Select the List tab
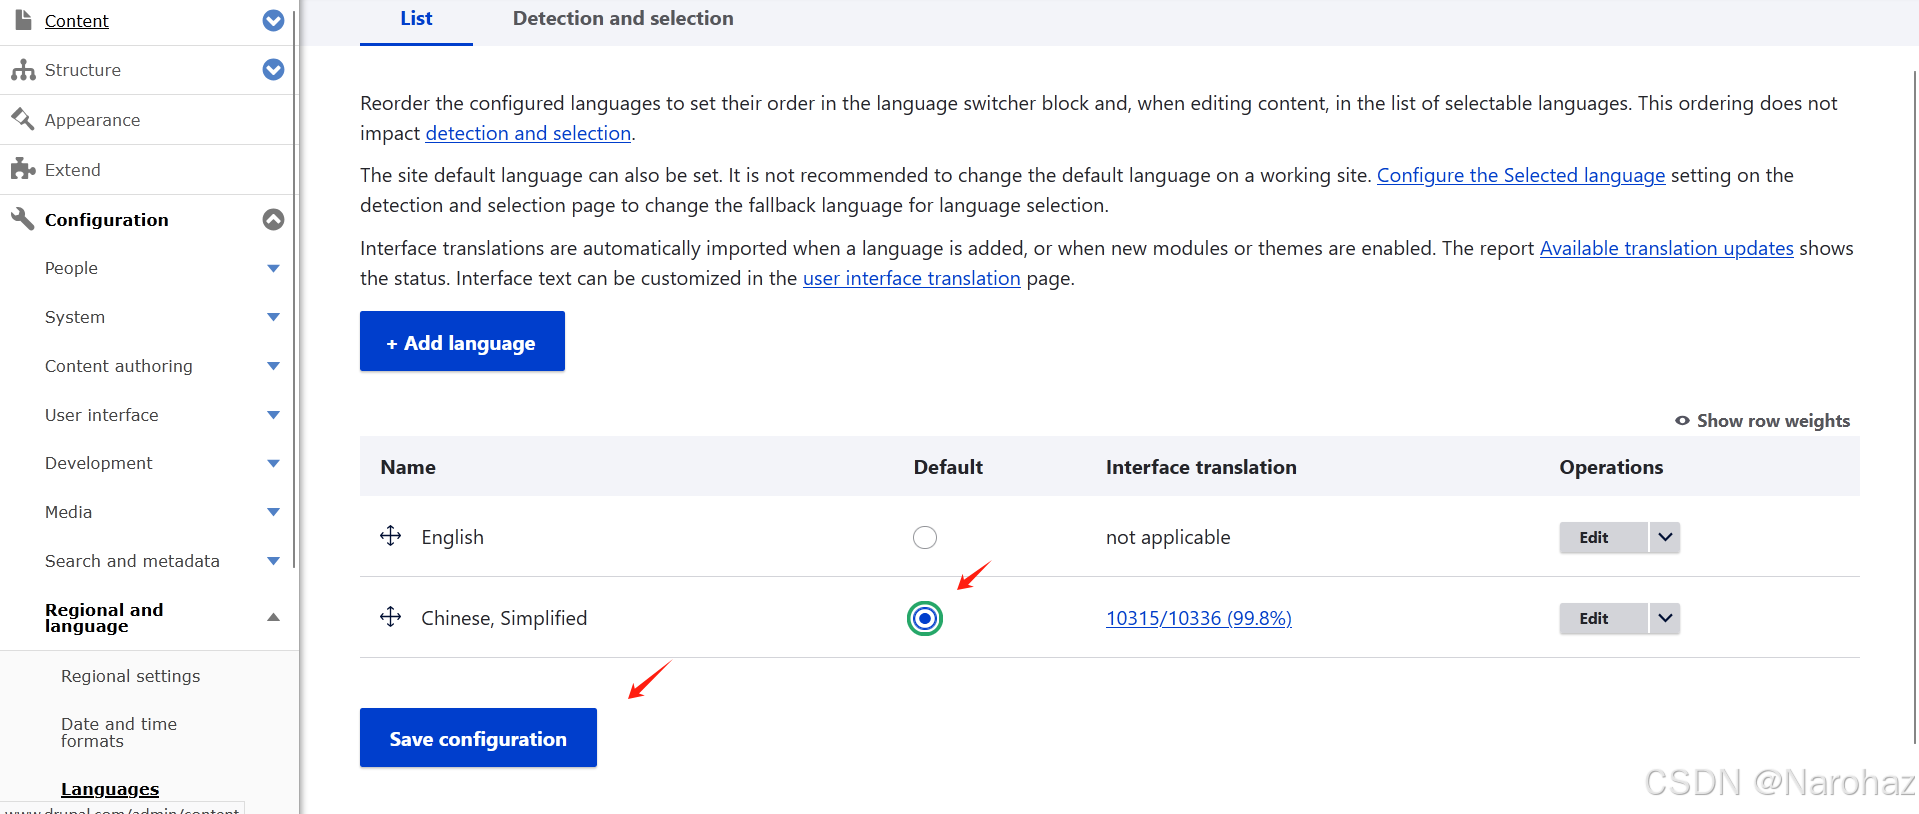Image resolution: width=1919 pixels, height=814 pixels. 415,18
